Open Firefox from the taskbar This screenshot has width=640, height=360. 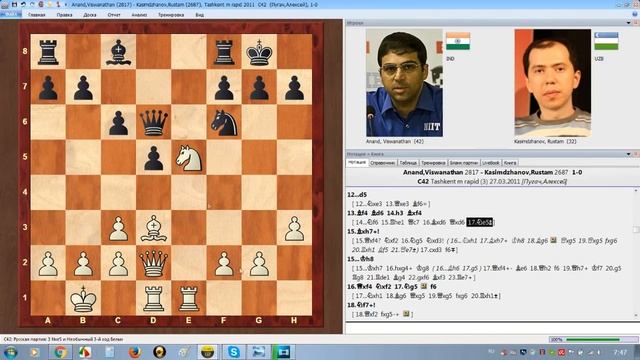click(135, 352)
